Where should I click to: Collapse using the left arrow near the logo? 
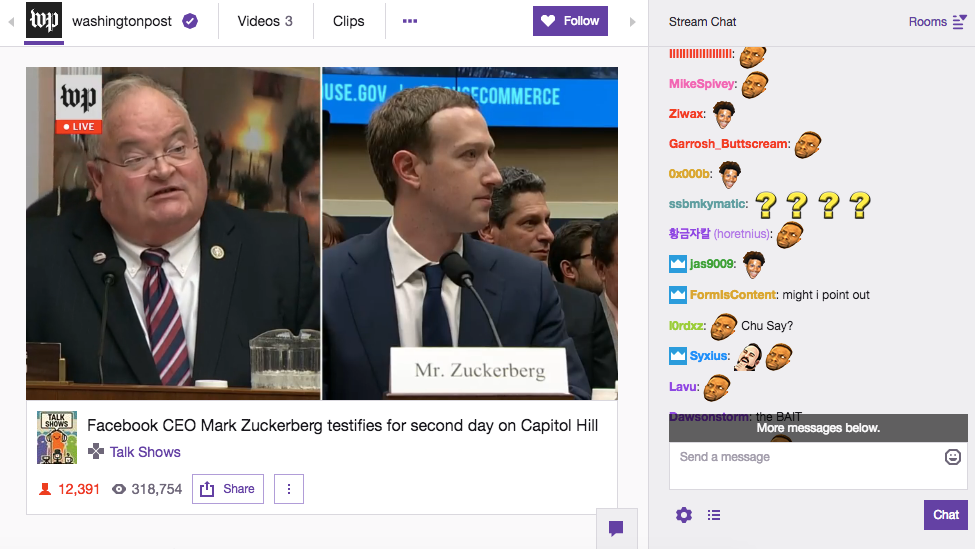11,22
